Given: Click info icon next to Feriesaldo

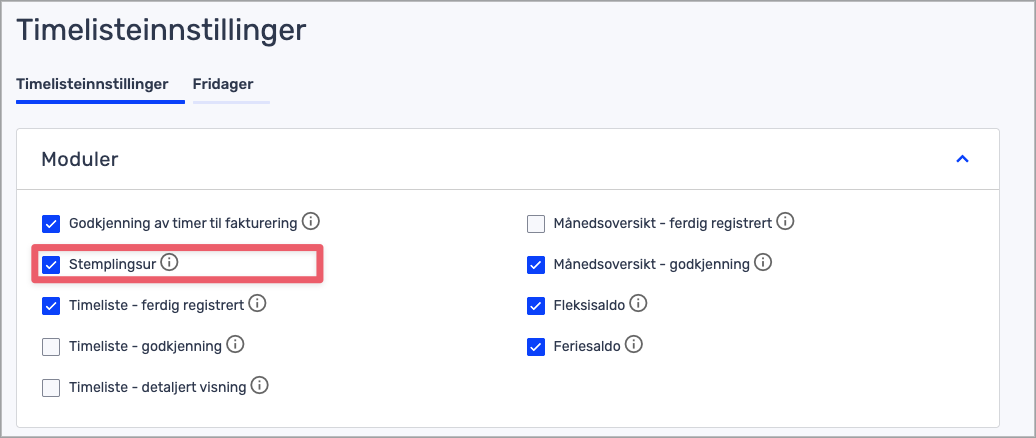Looking at the screenshot, I should point(633,345).
